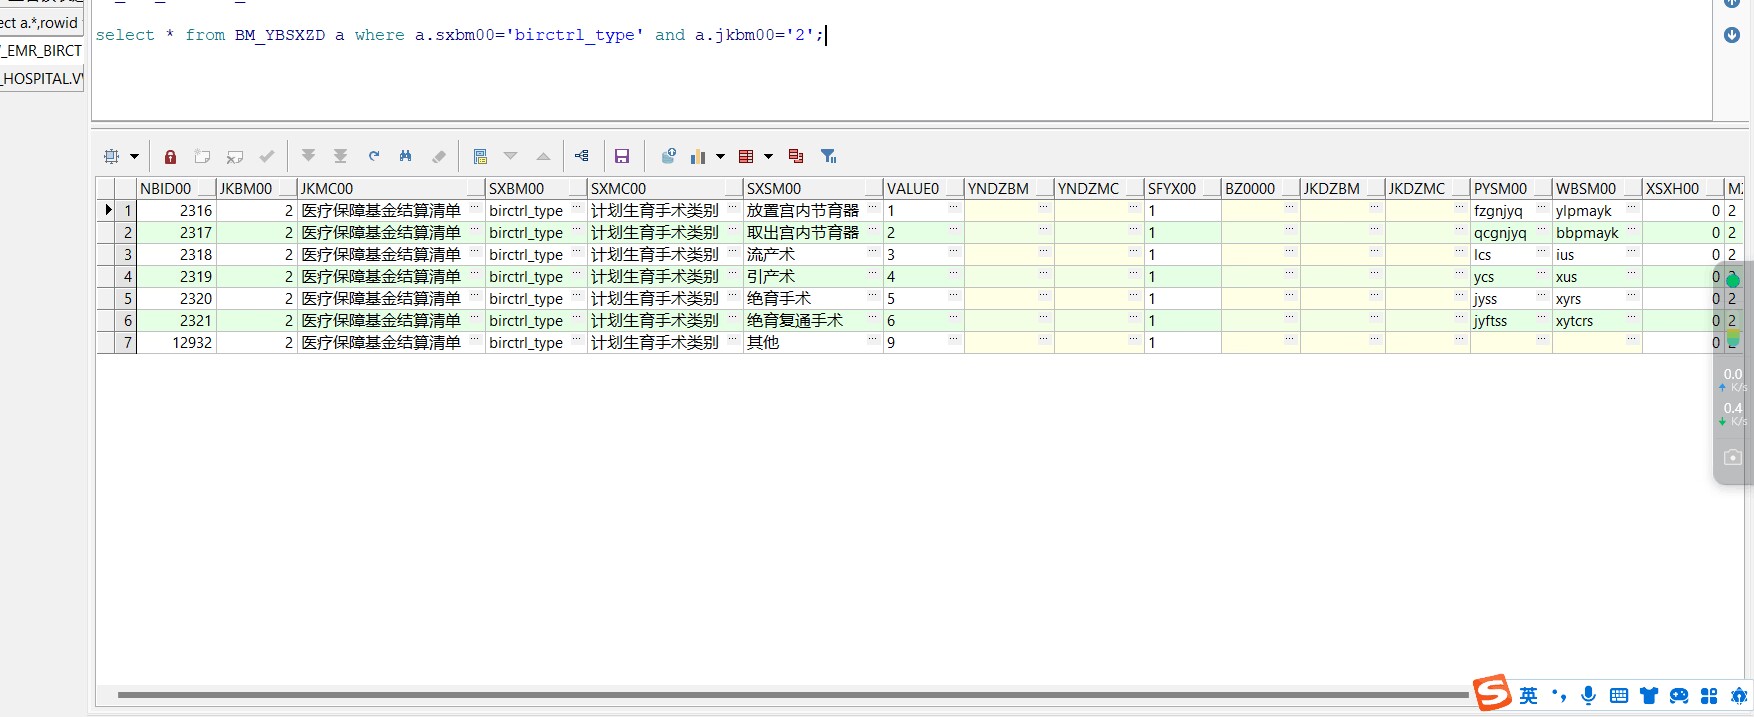
Task: Open single record view icon
Action: (x=480, y=156)
